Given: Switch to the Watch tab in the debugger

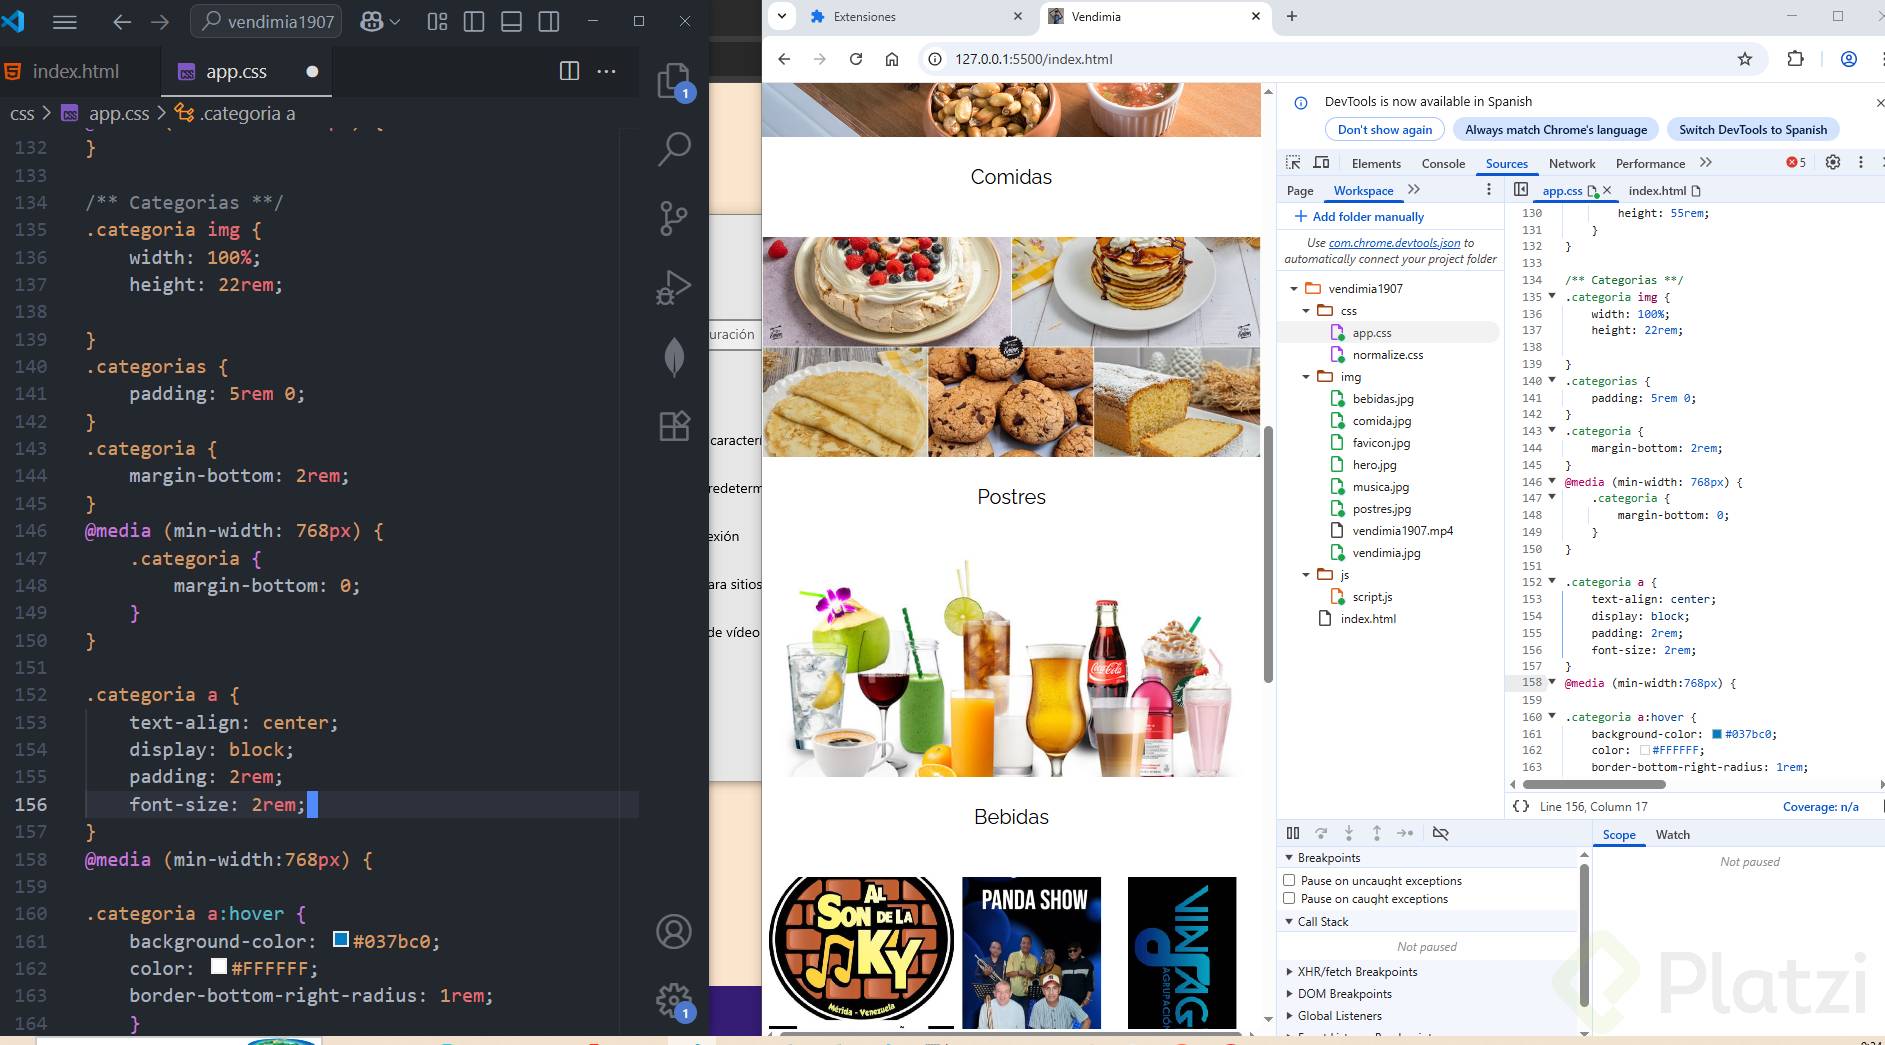Looking at the screenshot, I should pyautogui.click(x=1672, y=835).
